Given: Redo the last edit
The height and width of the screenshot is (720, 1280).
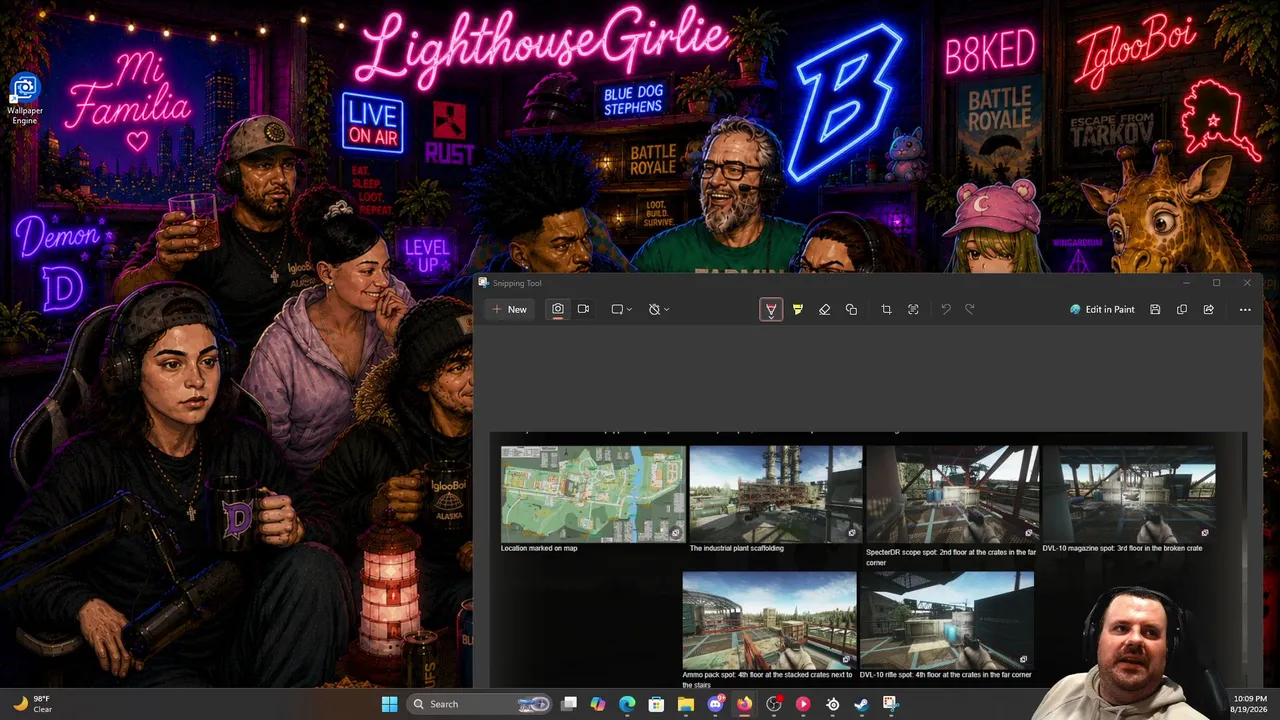Looking at the screenshot, I should (970, 310).
